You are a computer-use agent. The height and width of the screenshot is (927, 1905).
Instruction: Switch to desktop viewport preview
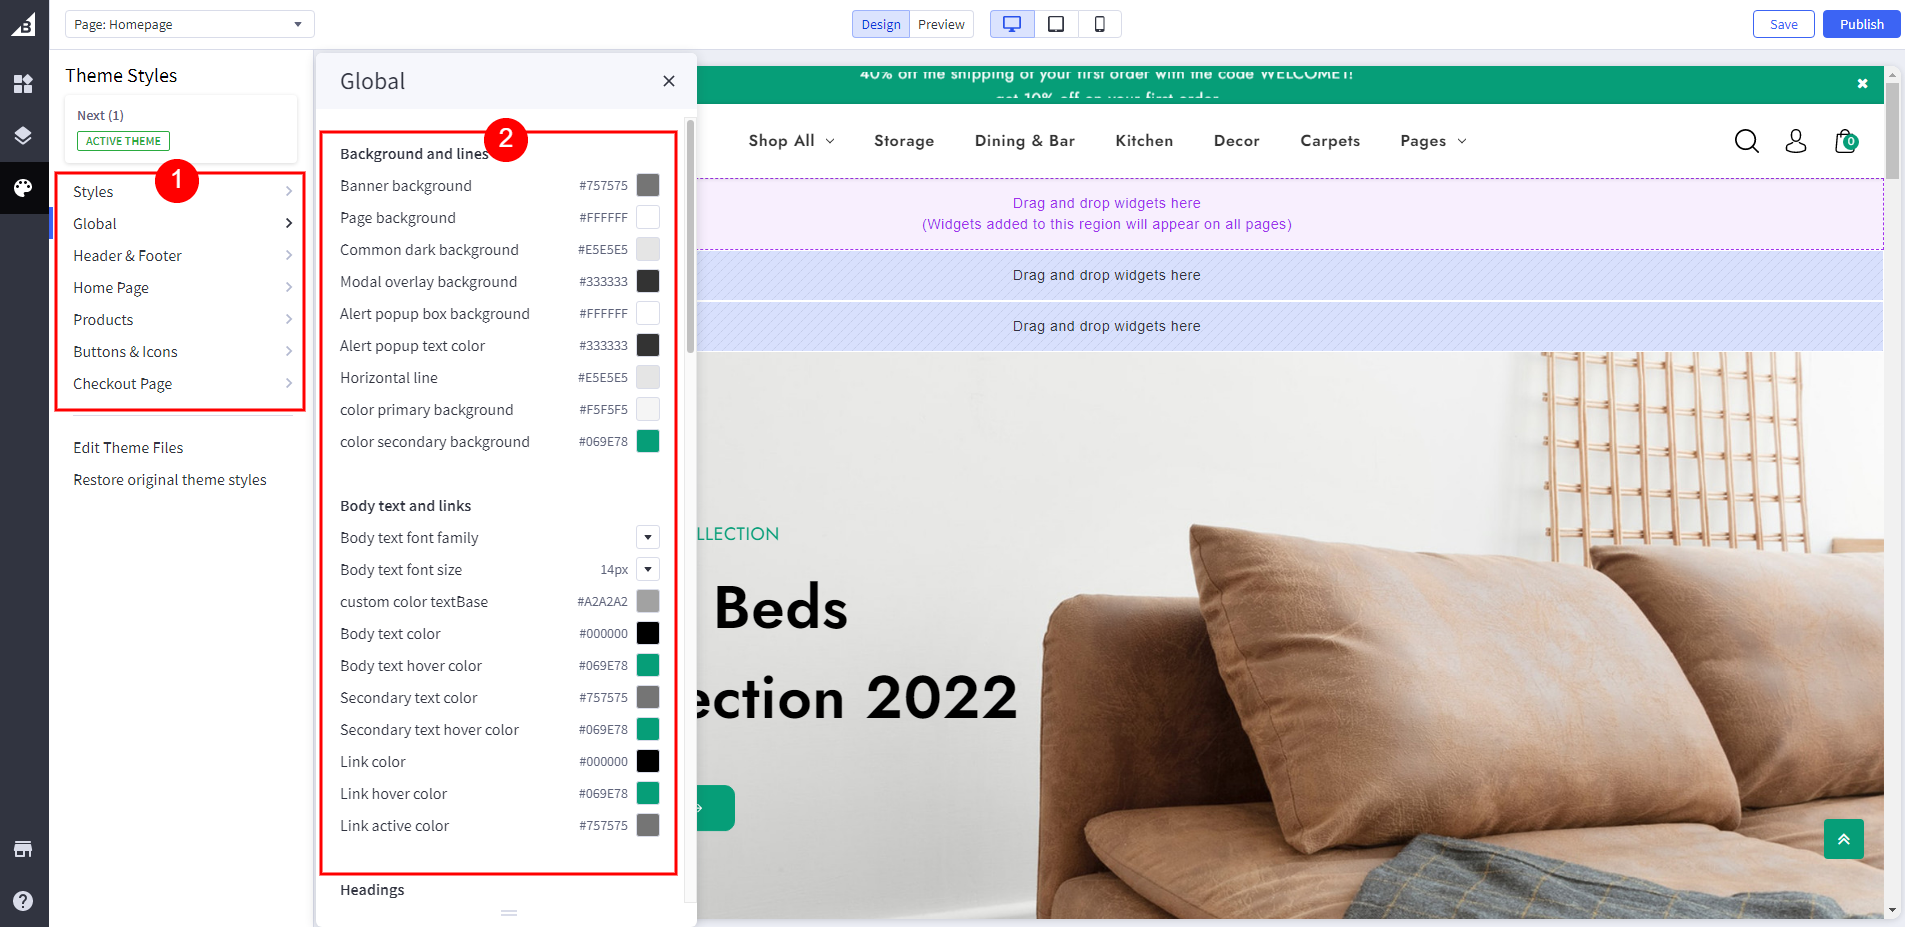pyautogui.click(x=1012, y=24)
